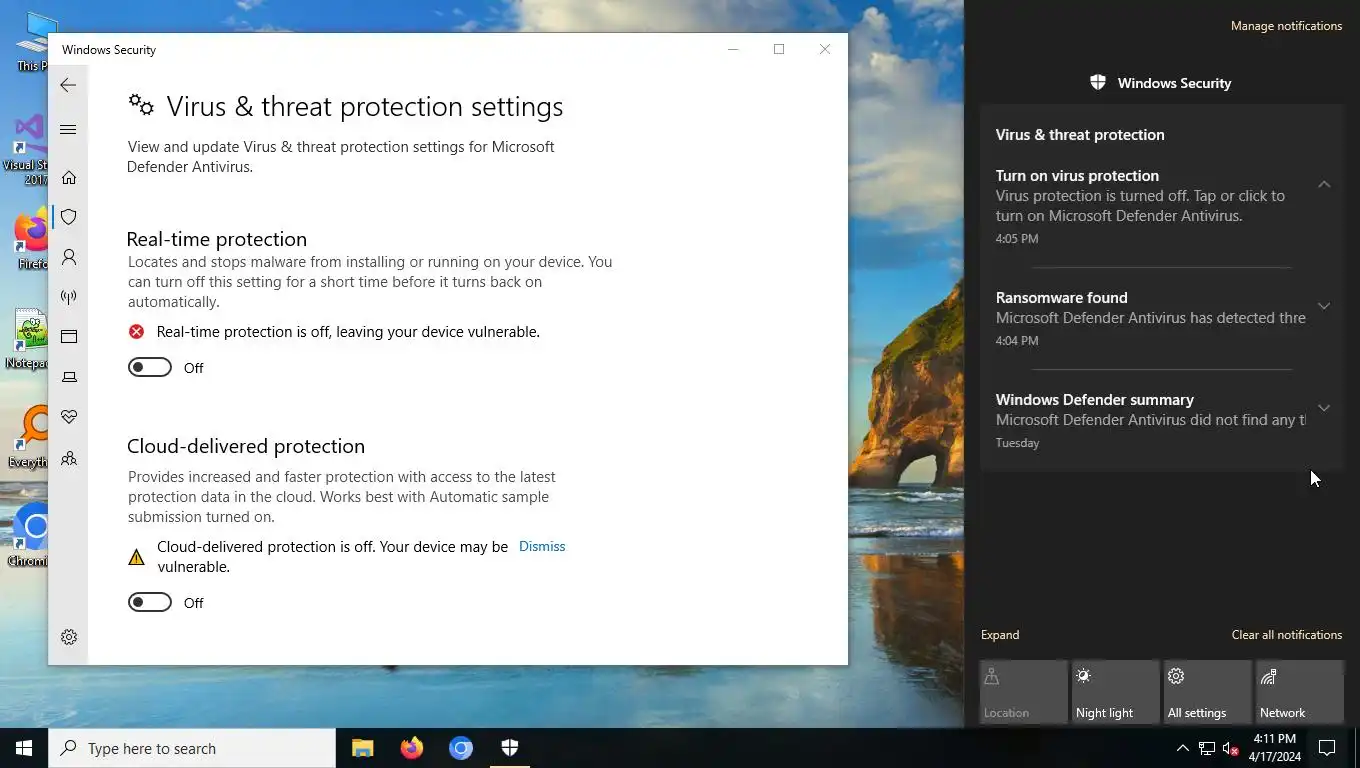Image resolution: width=1360 pixels, height=768 pixels.
Task: Open Chromium from the taskbar
Action: point(461,748)
